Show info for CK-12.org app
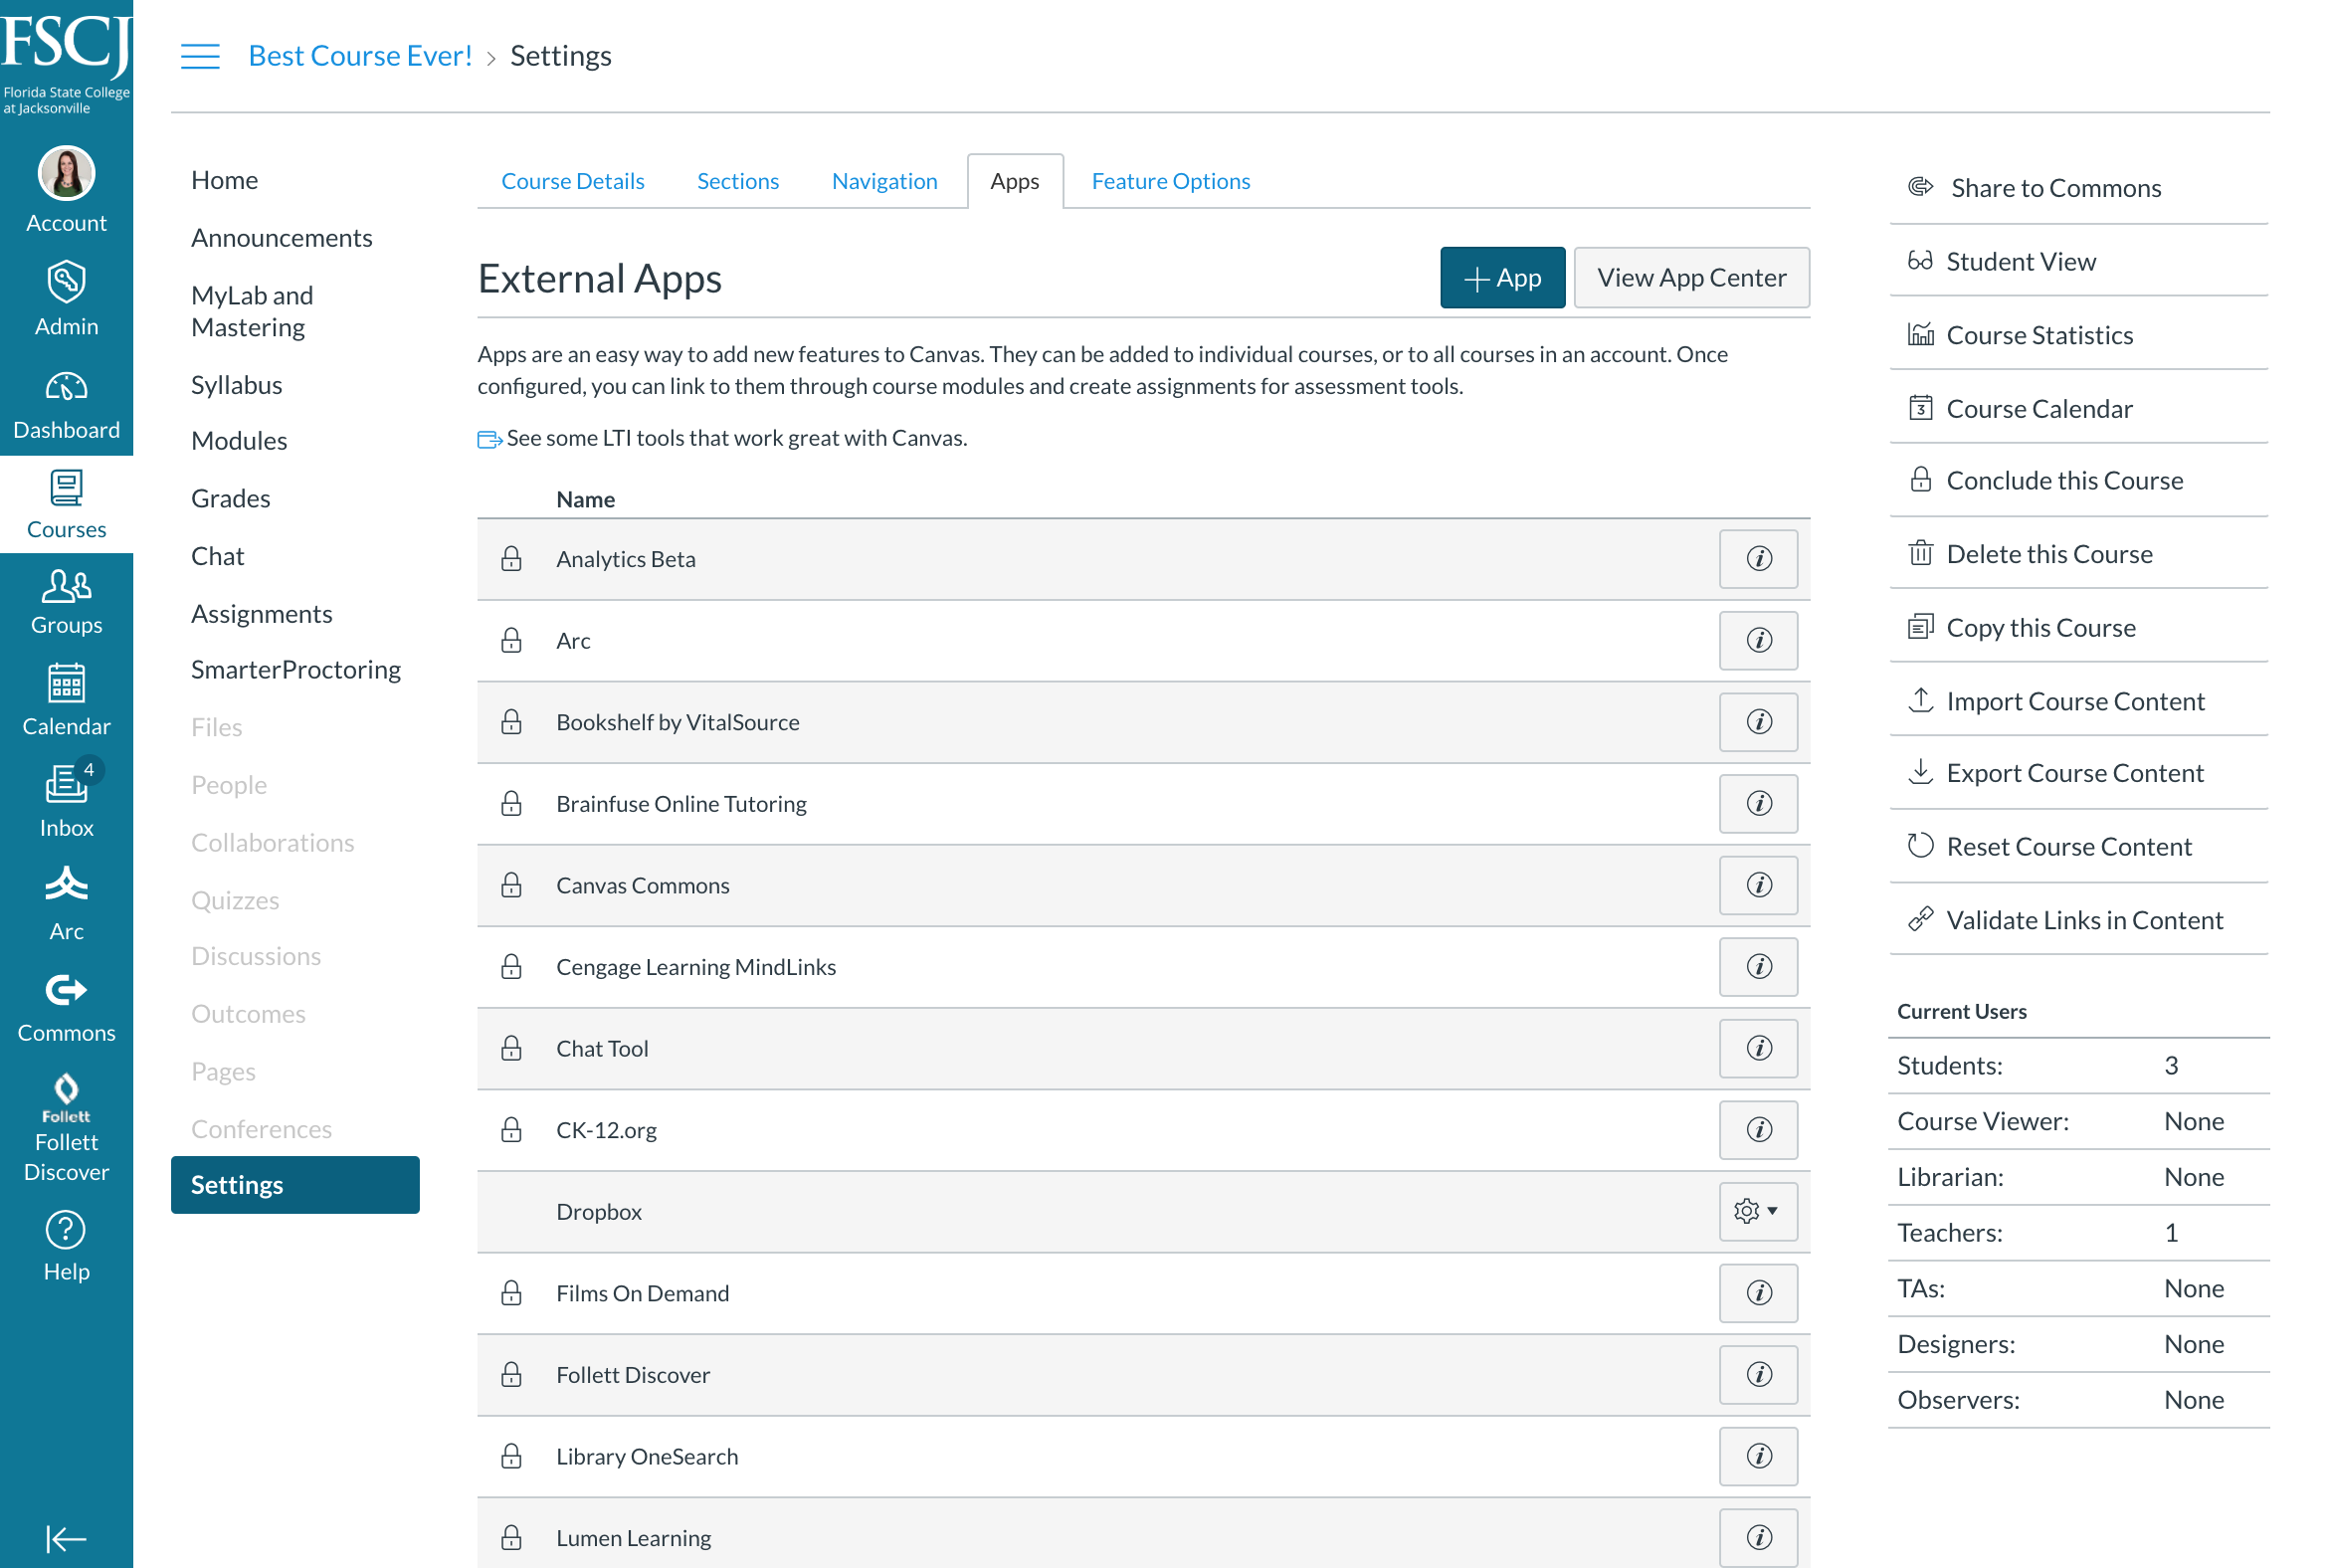 pos(1758,1130)
